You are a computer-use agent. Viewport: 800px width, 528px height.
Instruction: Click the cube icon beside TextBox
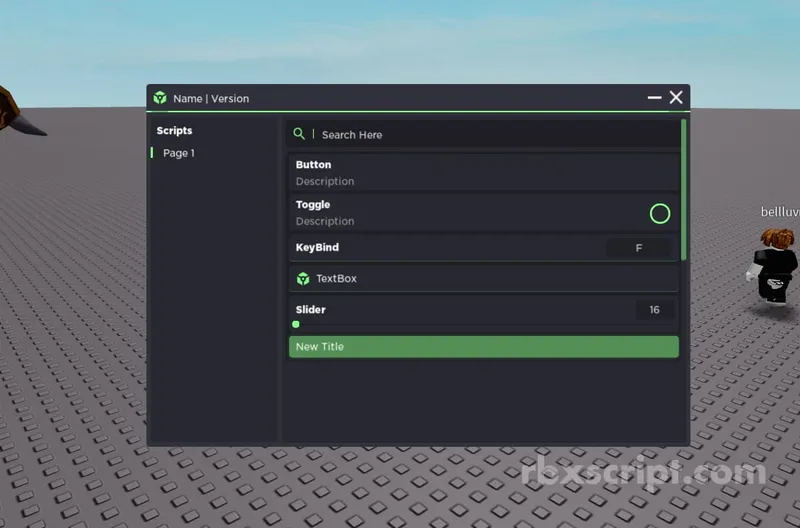point(303,279)
